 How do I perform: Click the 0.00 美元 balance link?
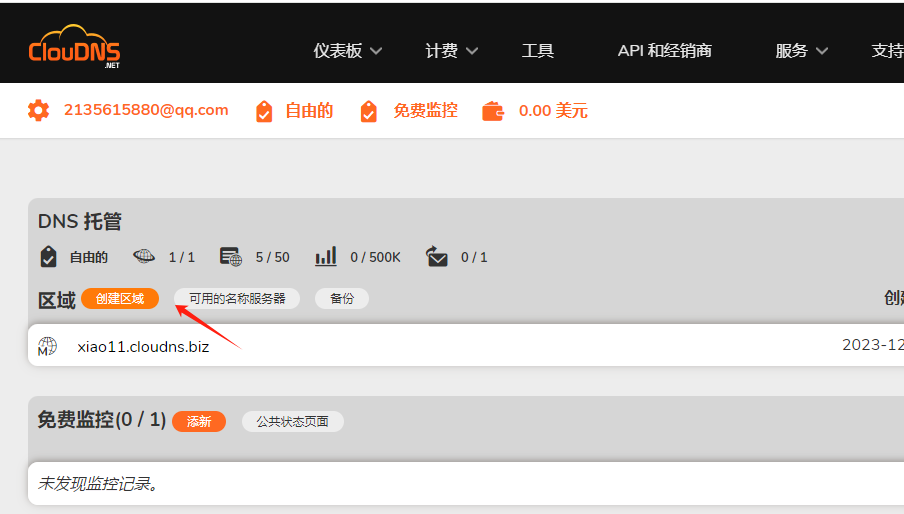click(x=553, y=111)
